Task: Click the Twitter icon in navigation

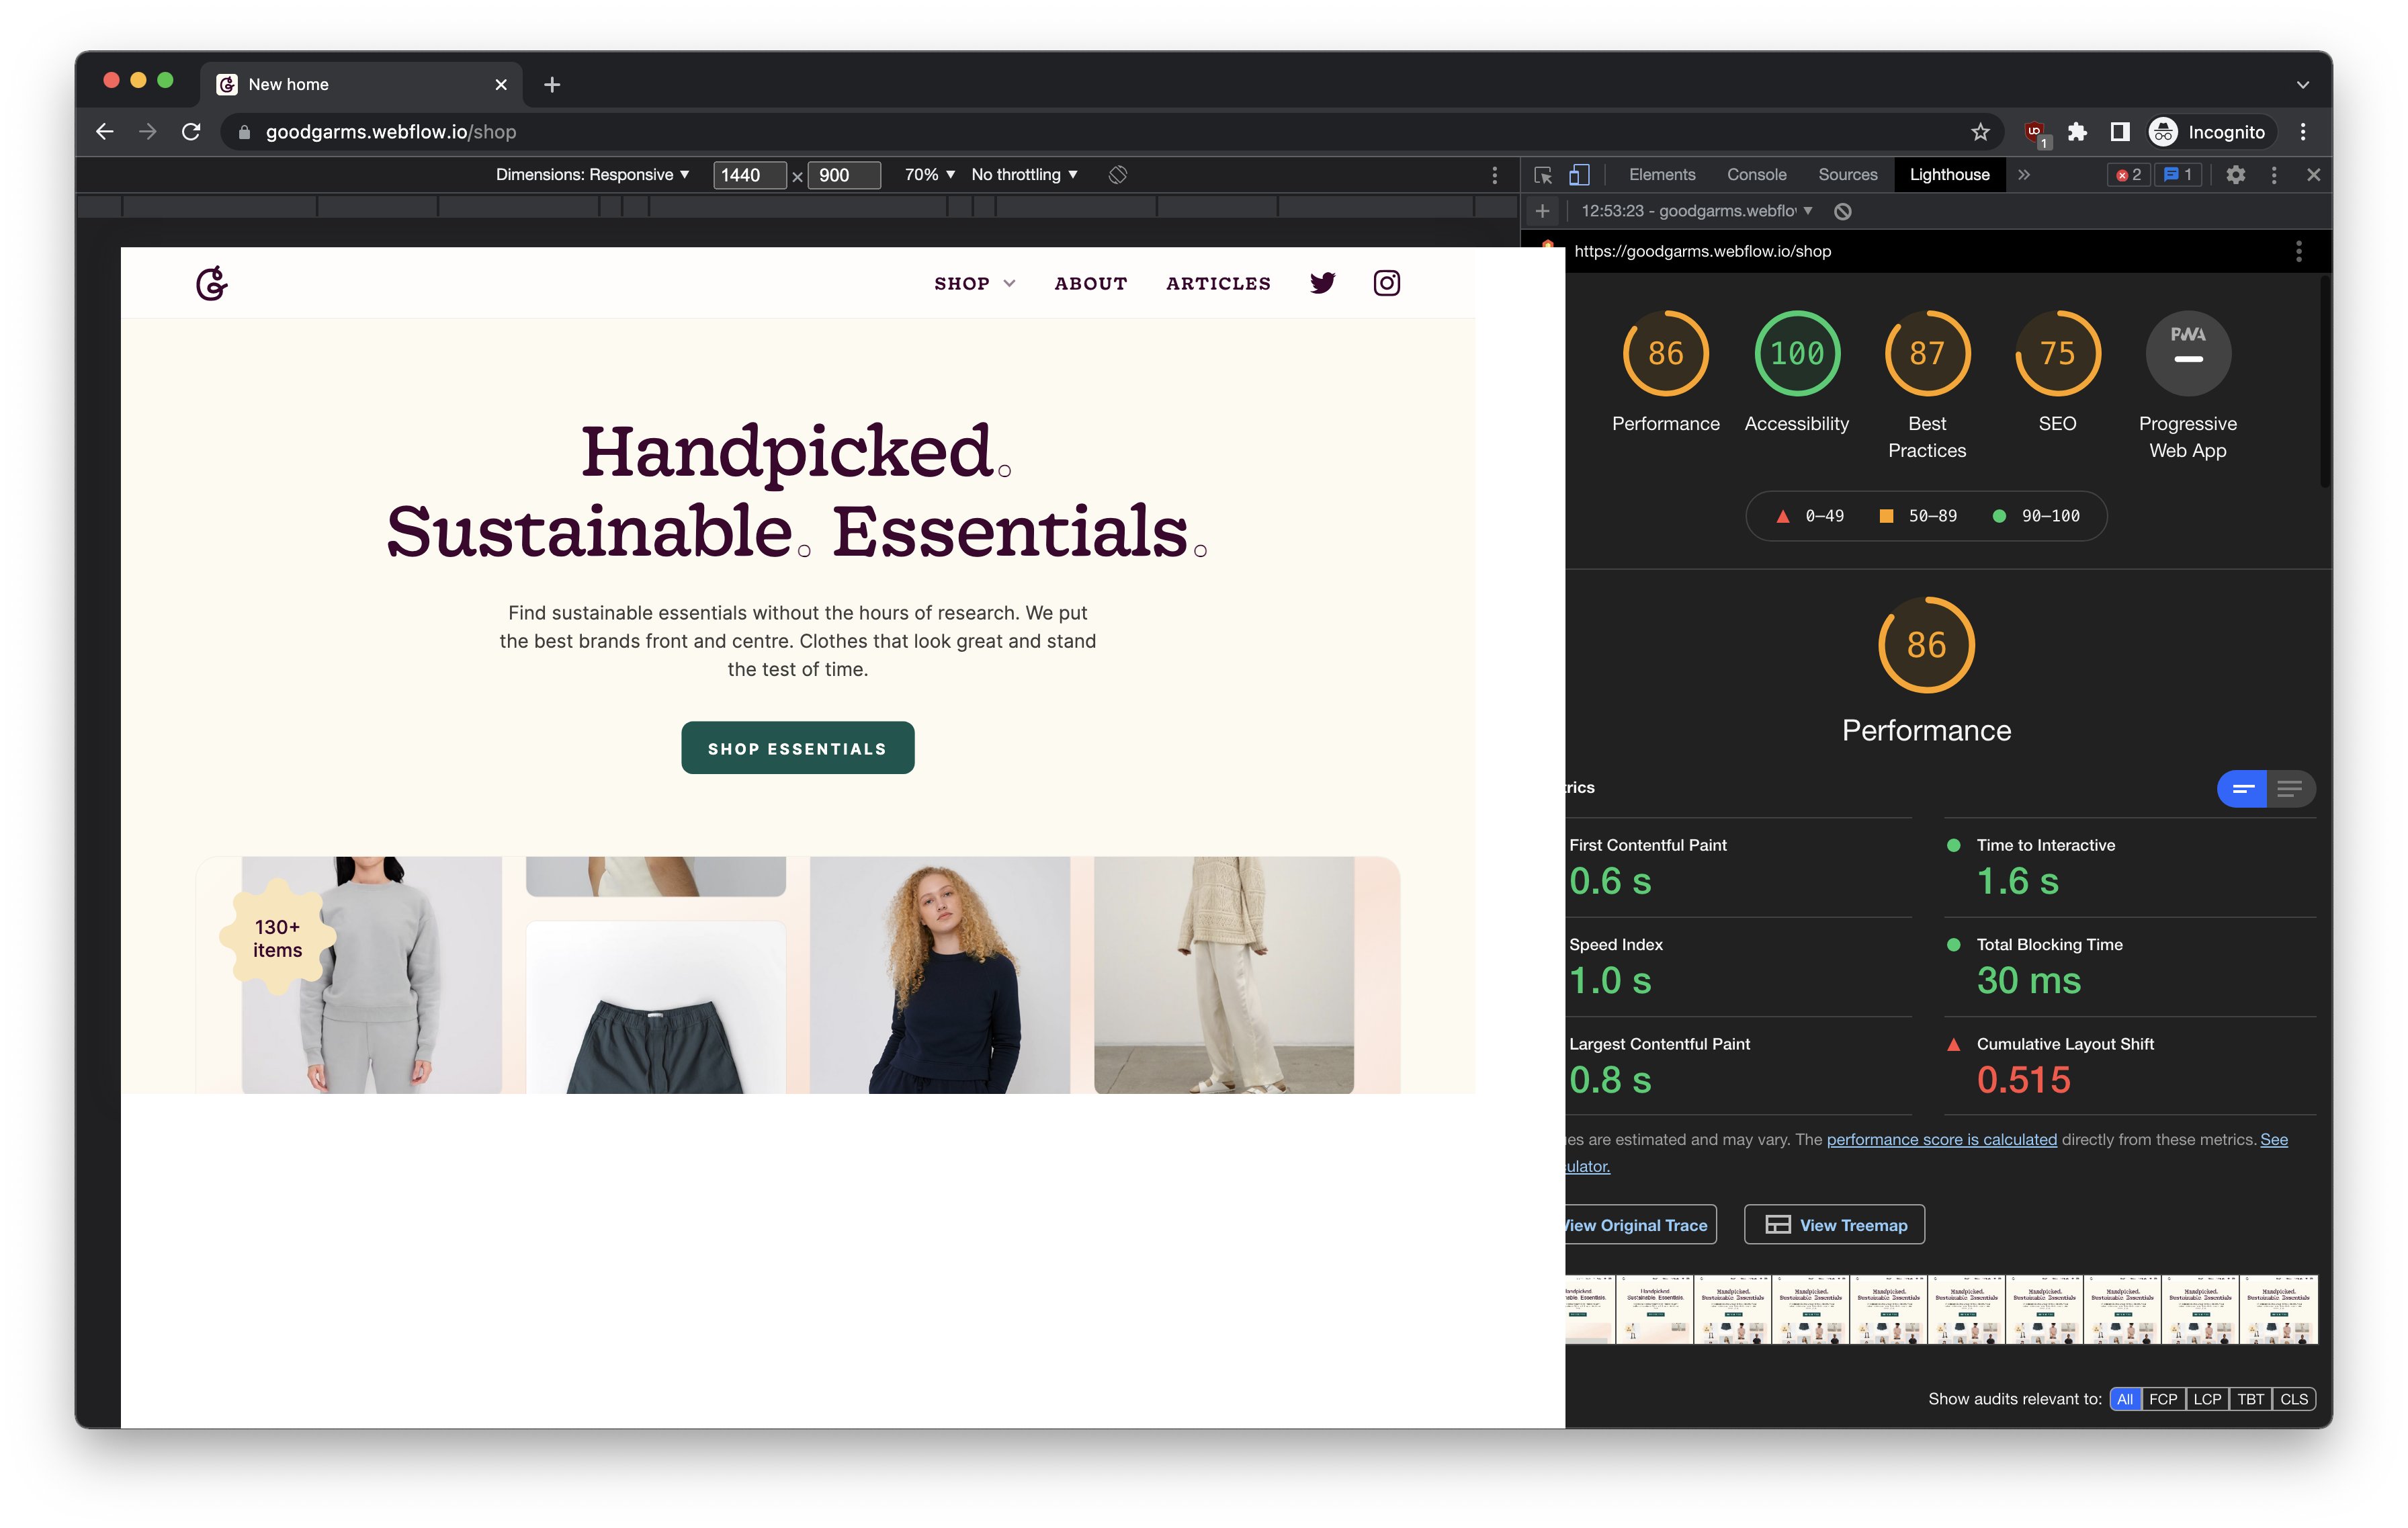Action: point(1322,283)
